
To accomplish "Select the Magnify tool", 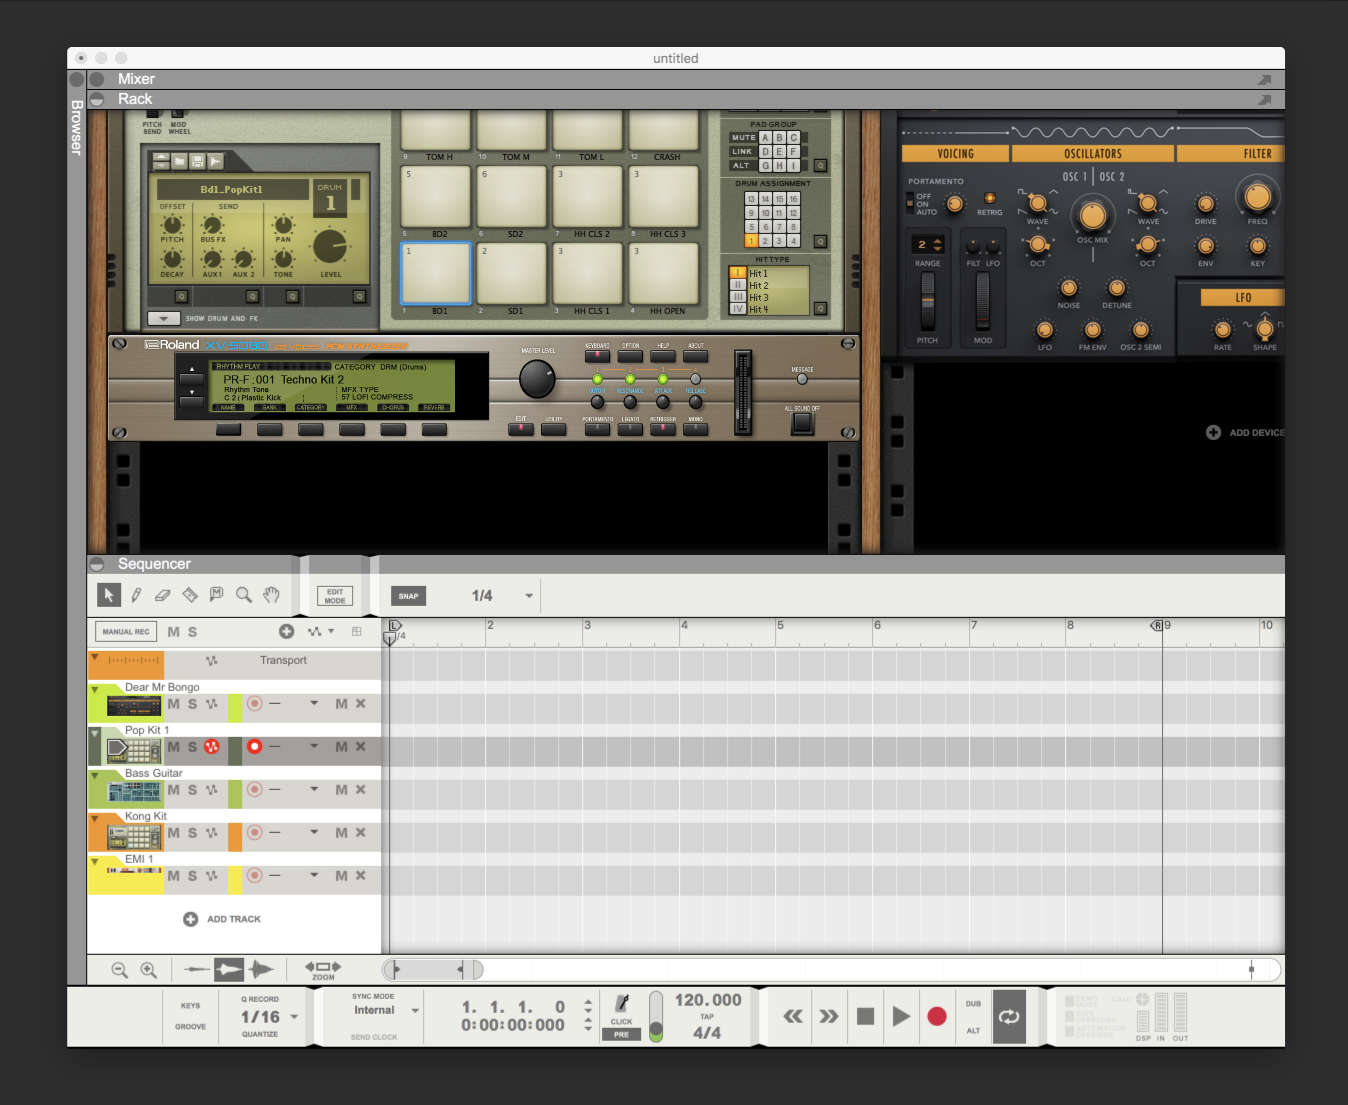I will [x=243, y=595].
